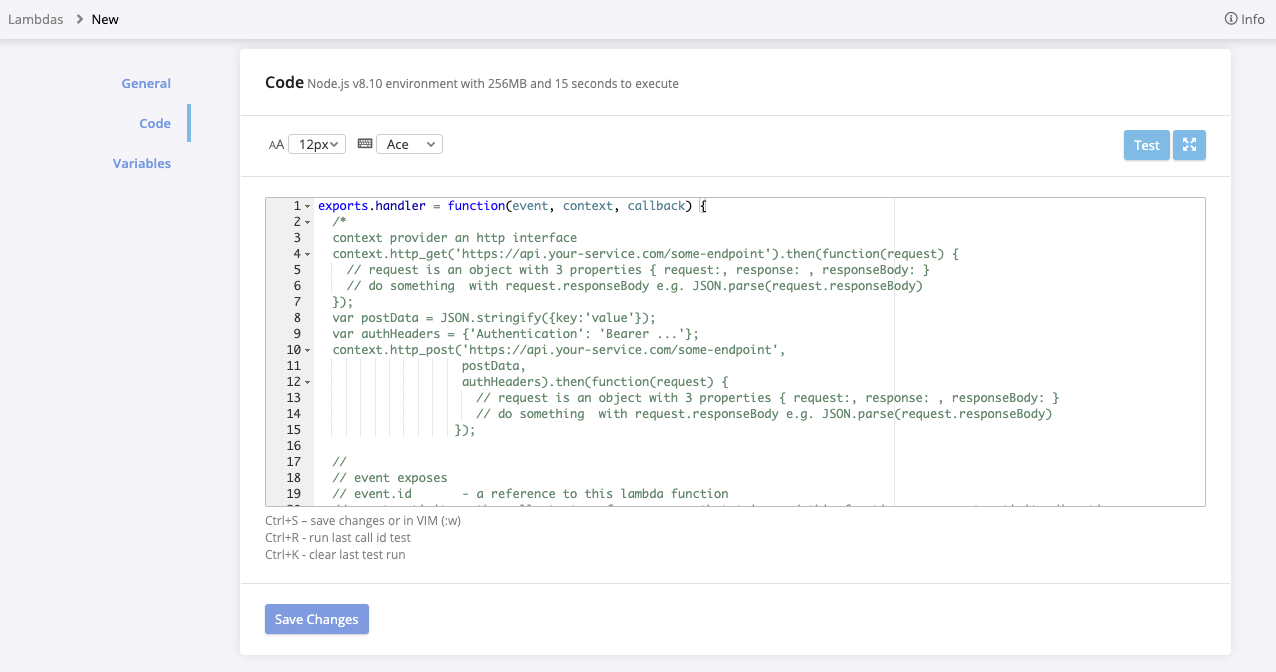The image size is (1276, 672).
Task: Collapse code fold arrow on line 10
Action: [x=307, y=350]
